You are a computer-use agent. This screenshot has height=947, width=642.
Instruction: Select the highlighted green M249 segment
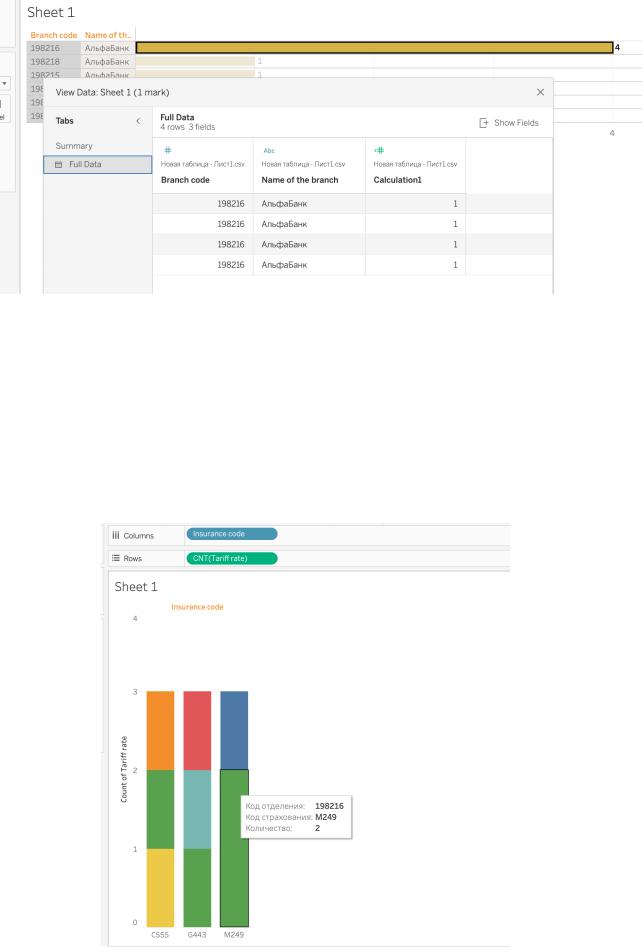[234, 848]
